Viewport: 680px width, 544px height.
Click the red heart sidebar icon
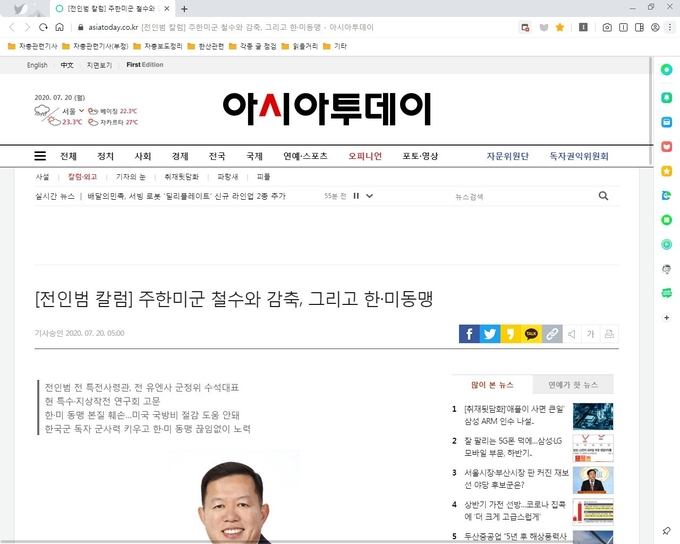(667, 146)
